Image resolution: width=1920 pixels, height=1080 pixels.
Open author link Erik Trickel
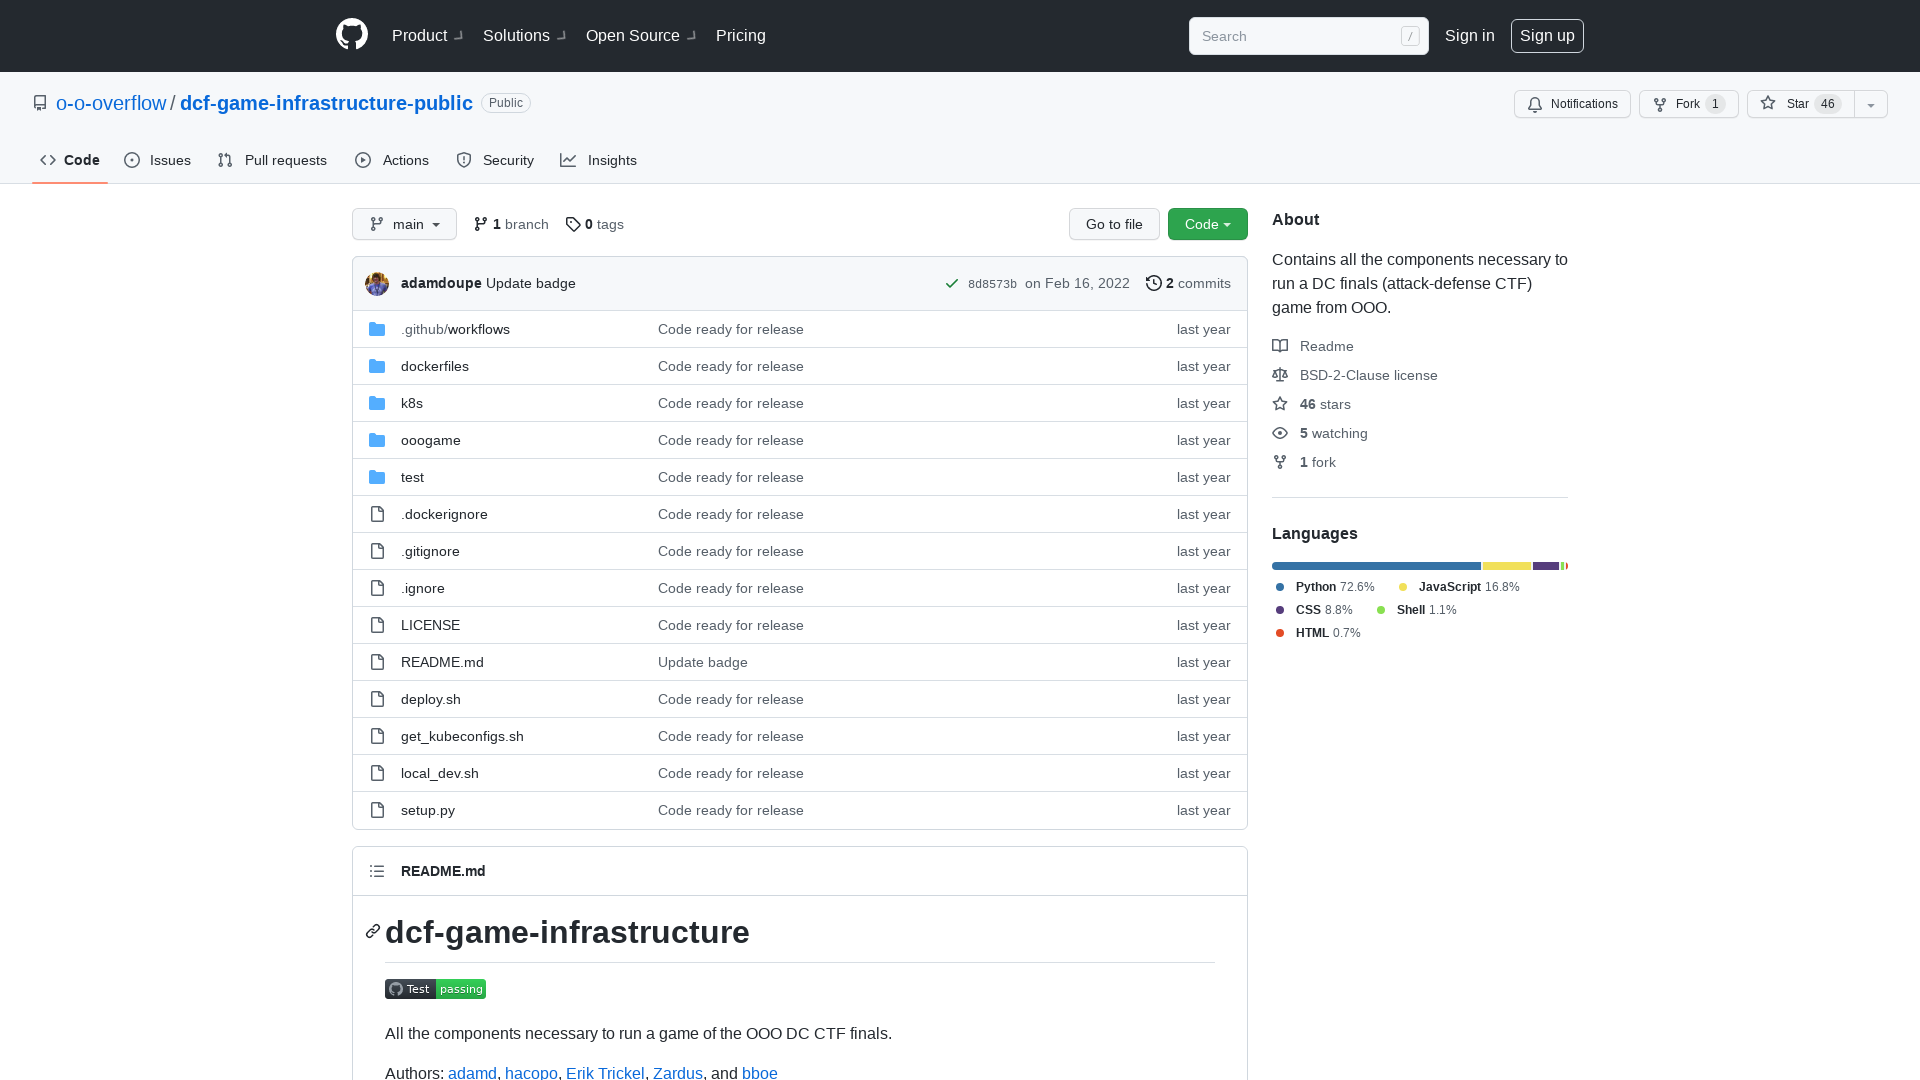click(605, 1072)
